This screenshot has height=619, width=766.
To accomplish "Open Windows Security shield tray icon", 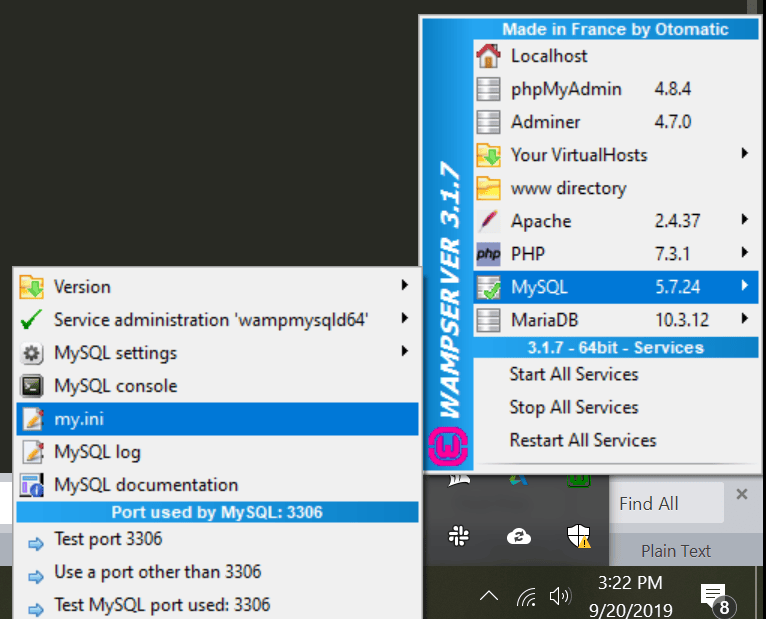I will (x=578, y=536).
